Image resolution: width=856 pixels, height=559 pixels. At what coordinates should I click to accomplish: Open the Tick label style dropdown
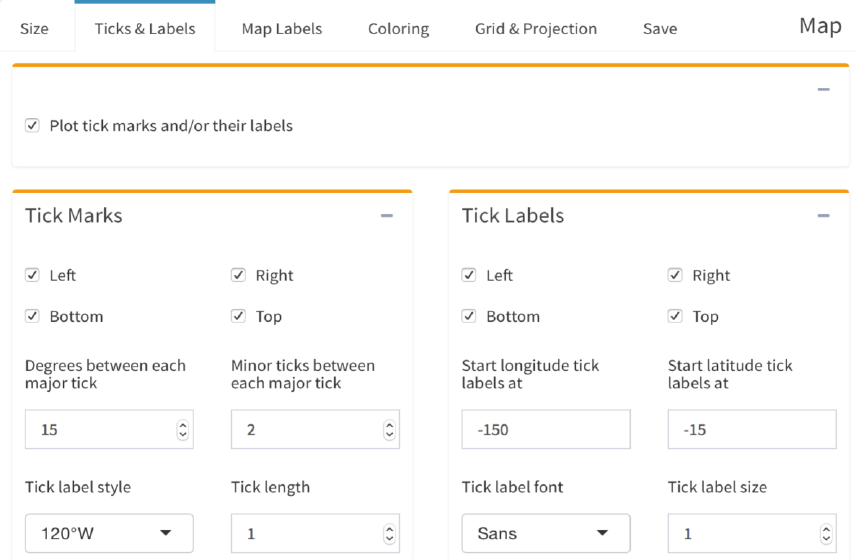109,533
